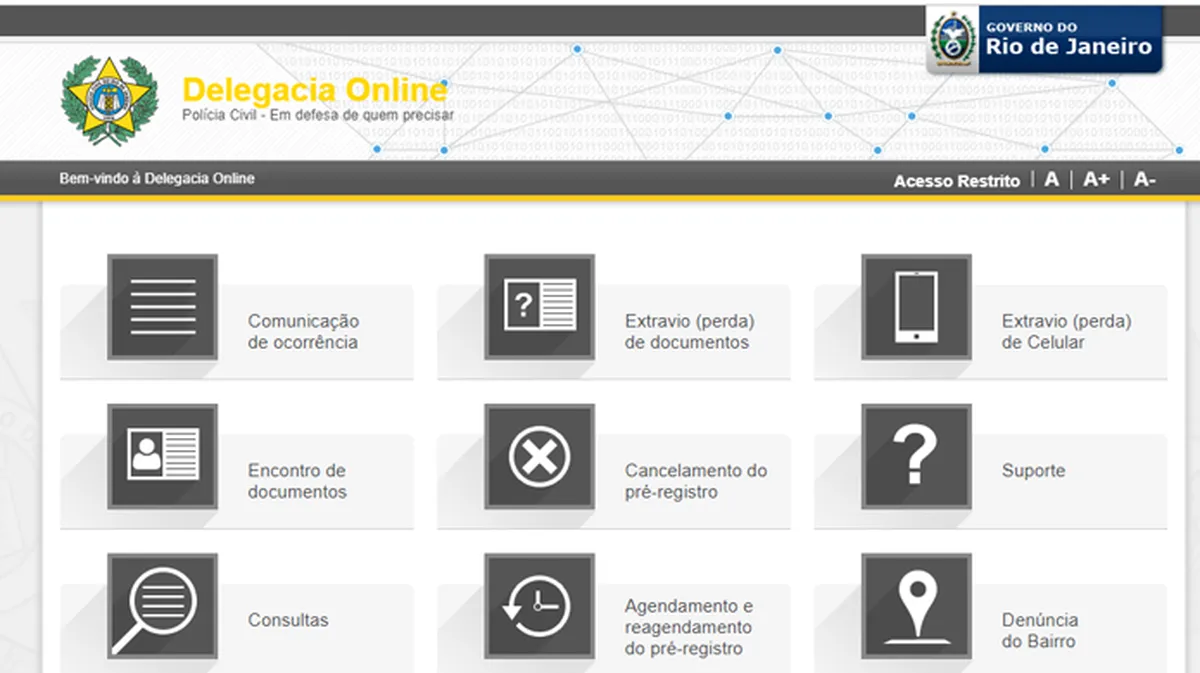
Task: Click "Agendamento e reagendamento do pré-registro" text
Action: click(x=689, y=627)
